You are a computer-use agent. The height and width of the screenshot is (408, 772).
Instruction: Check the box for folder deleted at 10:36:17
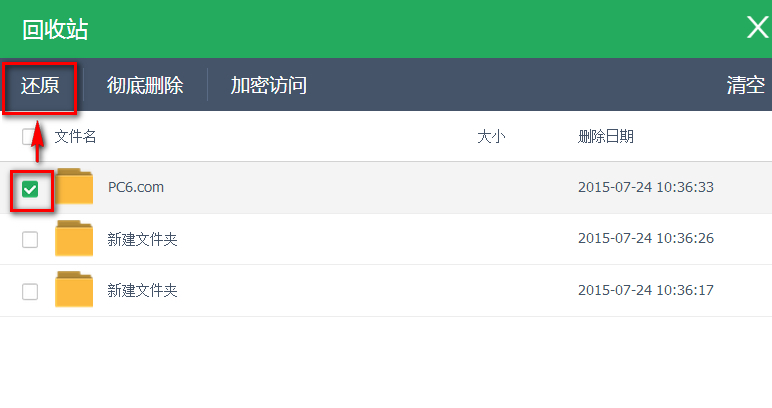(30, 291)
